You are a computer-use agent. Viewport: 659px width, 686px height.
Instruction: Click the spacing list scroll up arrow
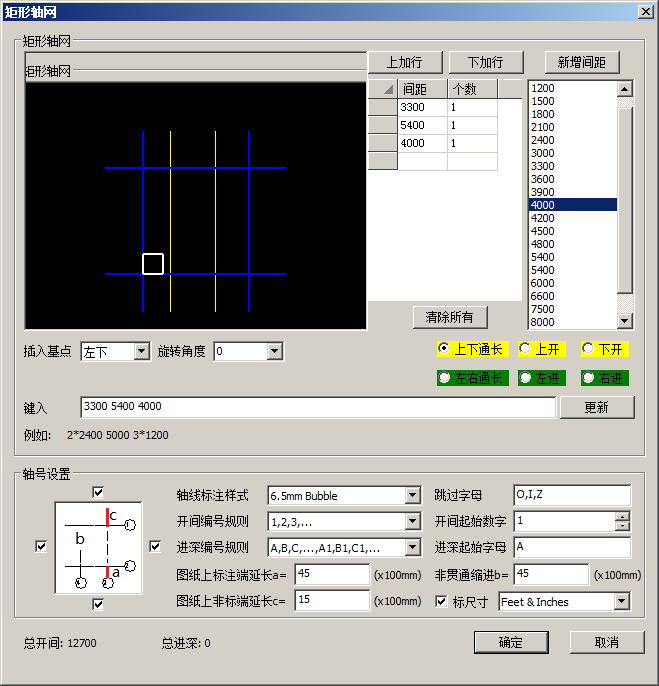point(625,89)
